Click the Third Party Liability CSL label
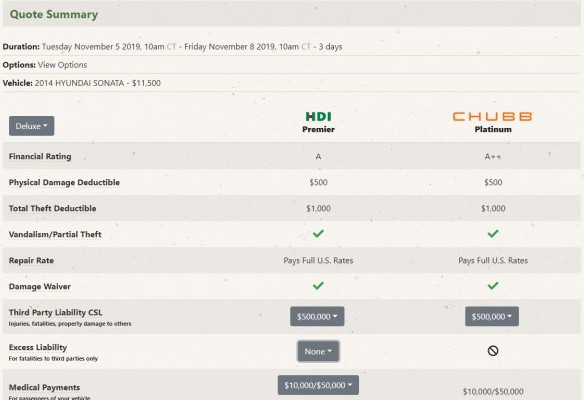 point(55,312)
